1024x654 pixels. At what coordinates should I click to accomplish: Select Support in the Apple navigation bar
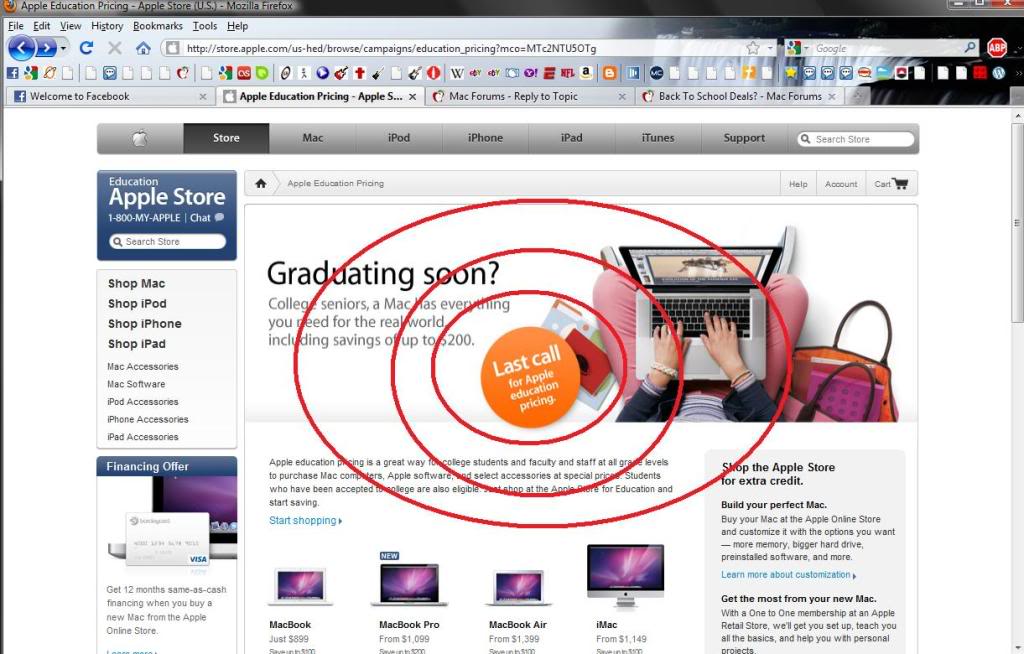click(744, 138)
